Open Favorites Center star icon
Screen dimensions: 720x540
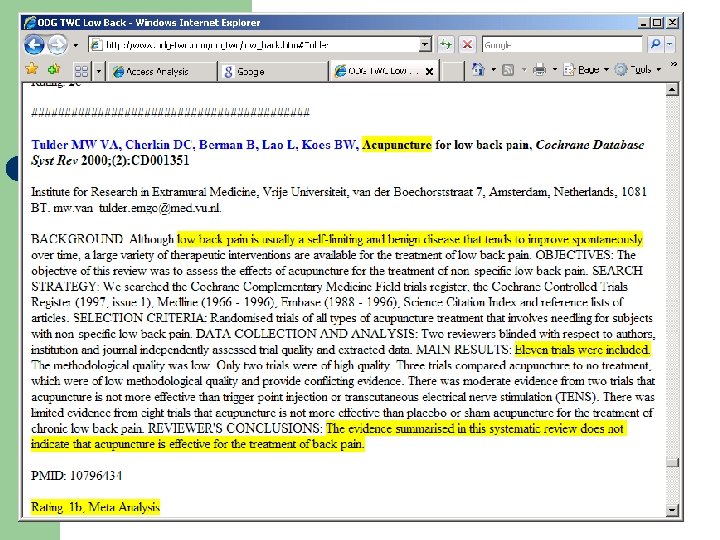[x=32, y=69]
